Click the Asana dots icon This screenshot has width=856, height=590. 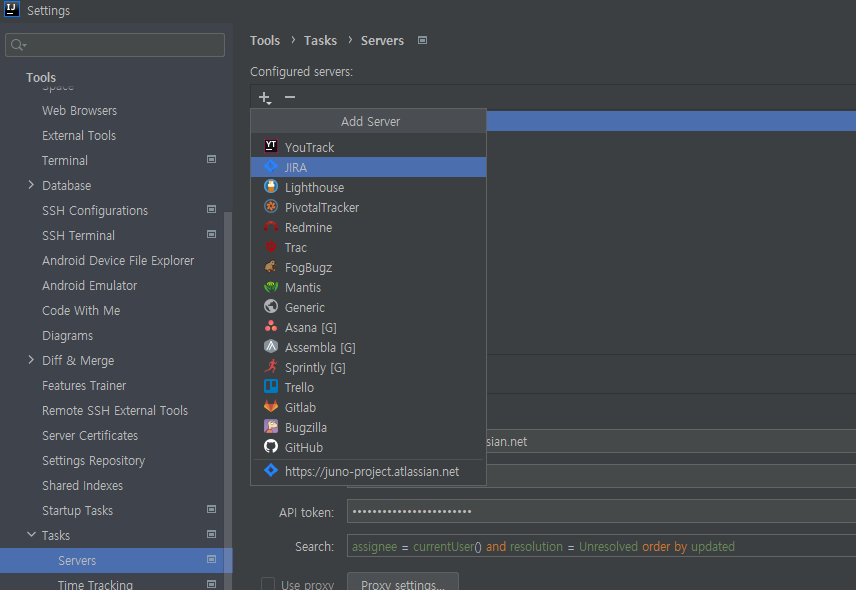pyautogui.click(x=271, y=326)
